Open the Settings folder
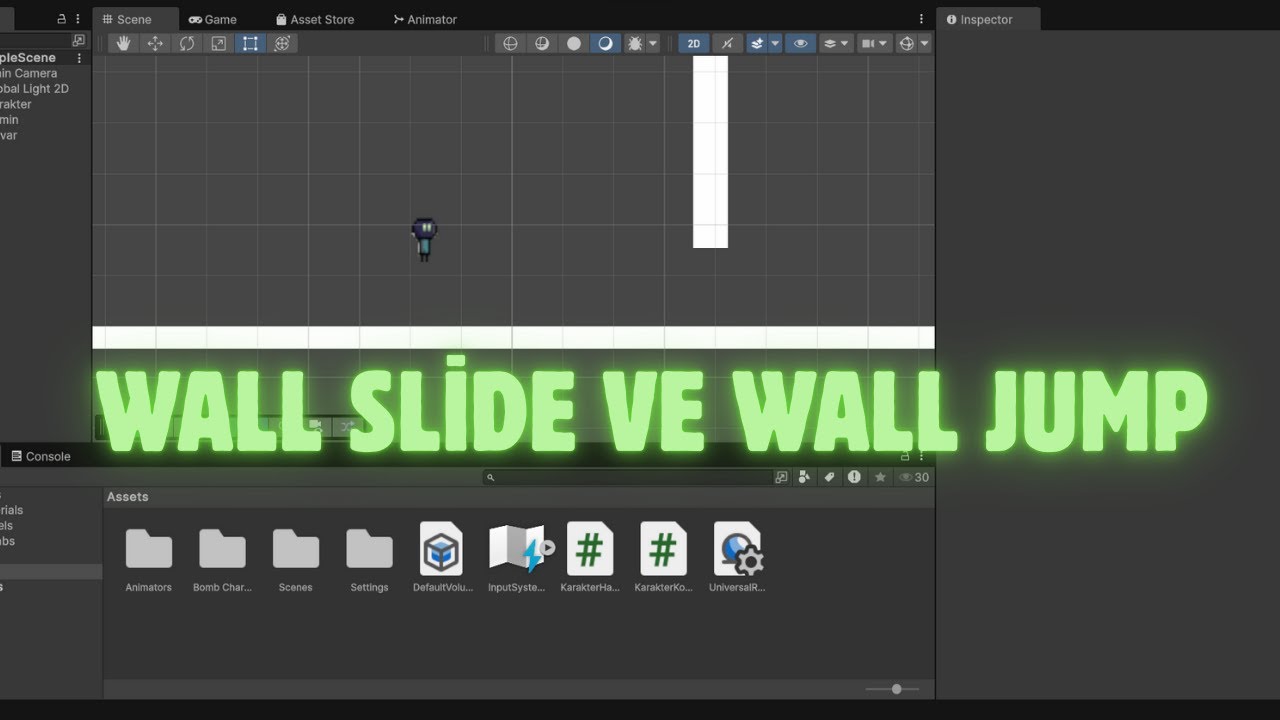 369,558
